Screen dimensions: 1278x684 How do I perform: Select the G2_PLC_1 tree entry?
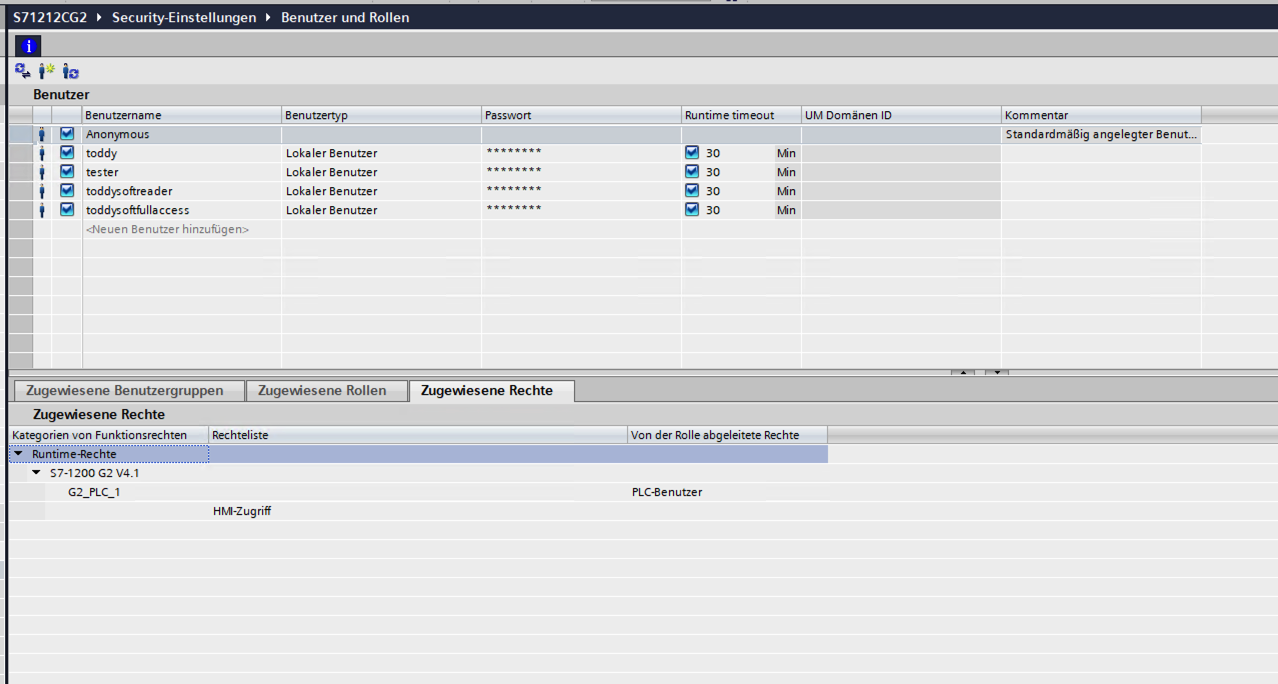pos(94,492)
